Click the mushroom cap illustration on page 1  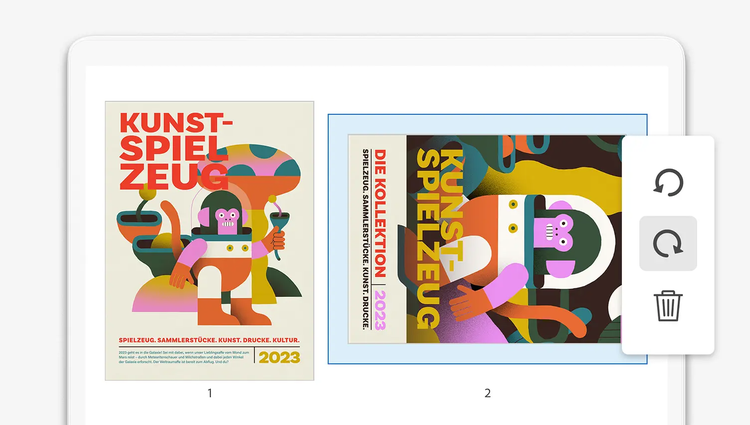251,161
